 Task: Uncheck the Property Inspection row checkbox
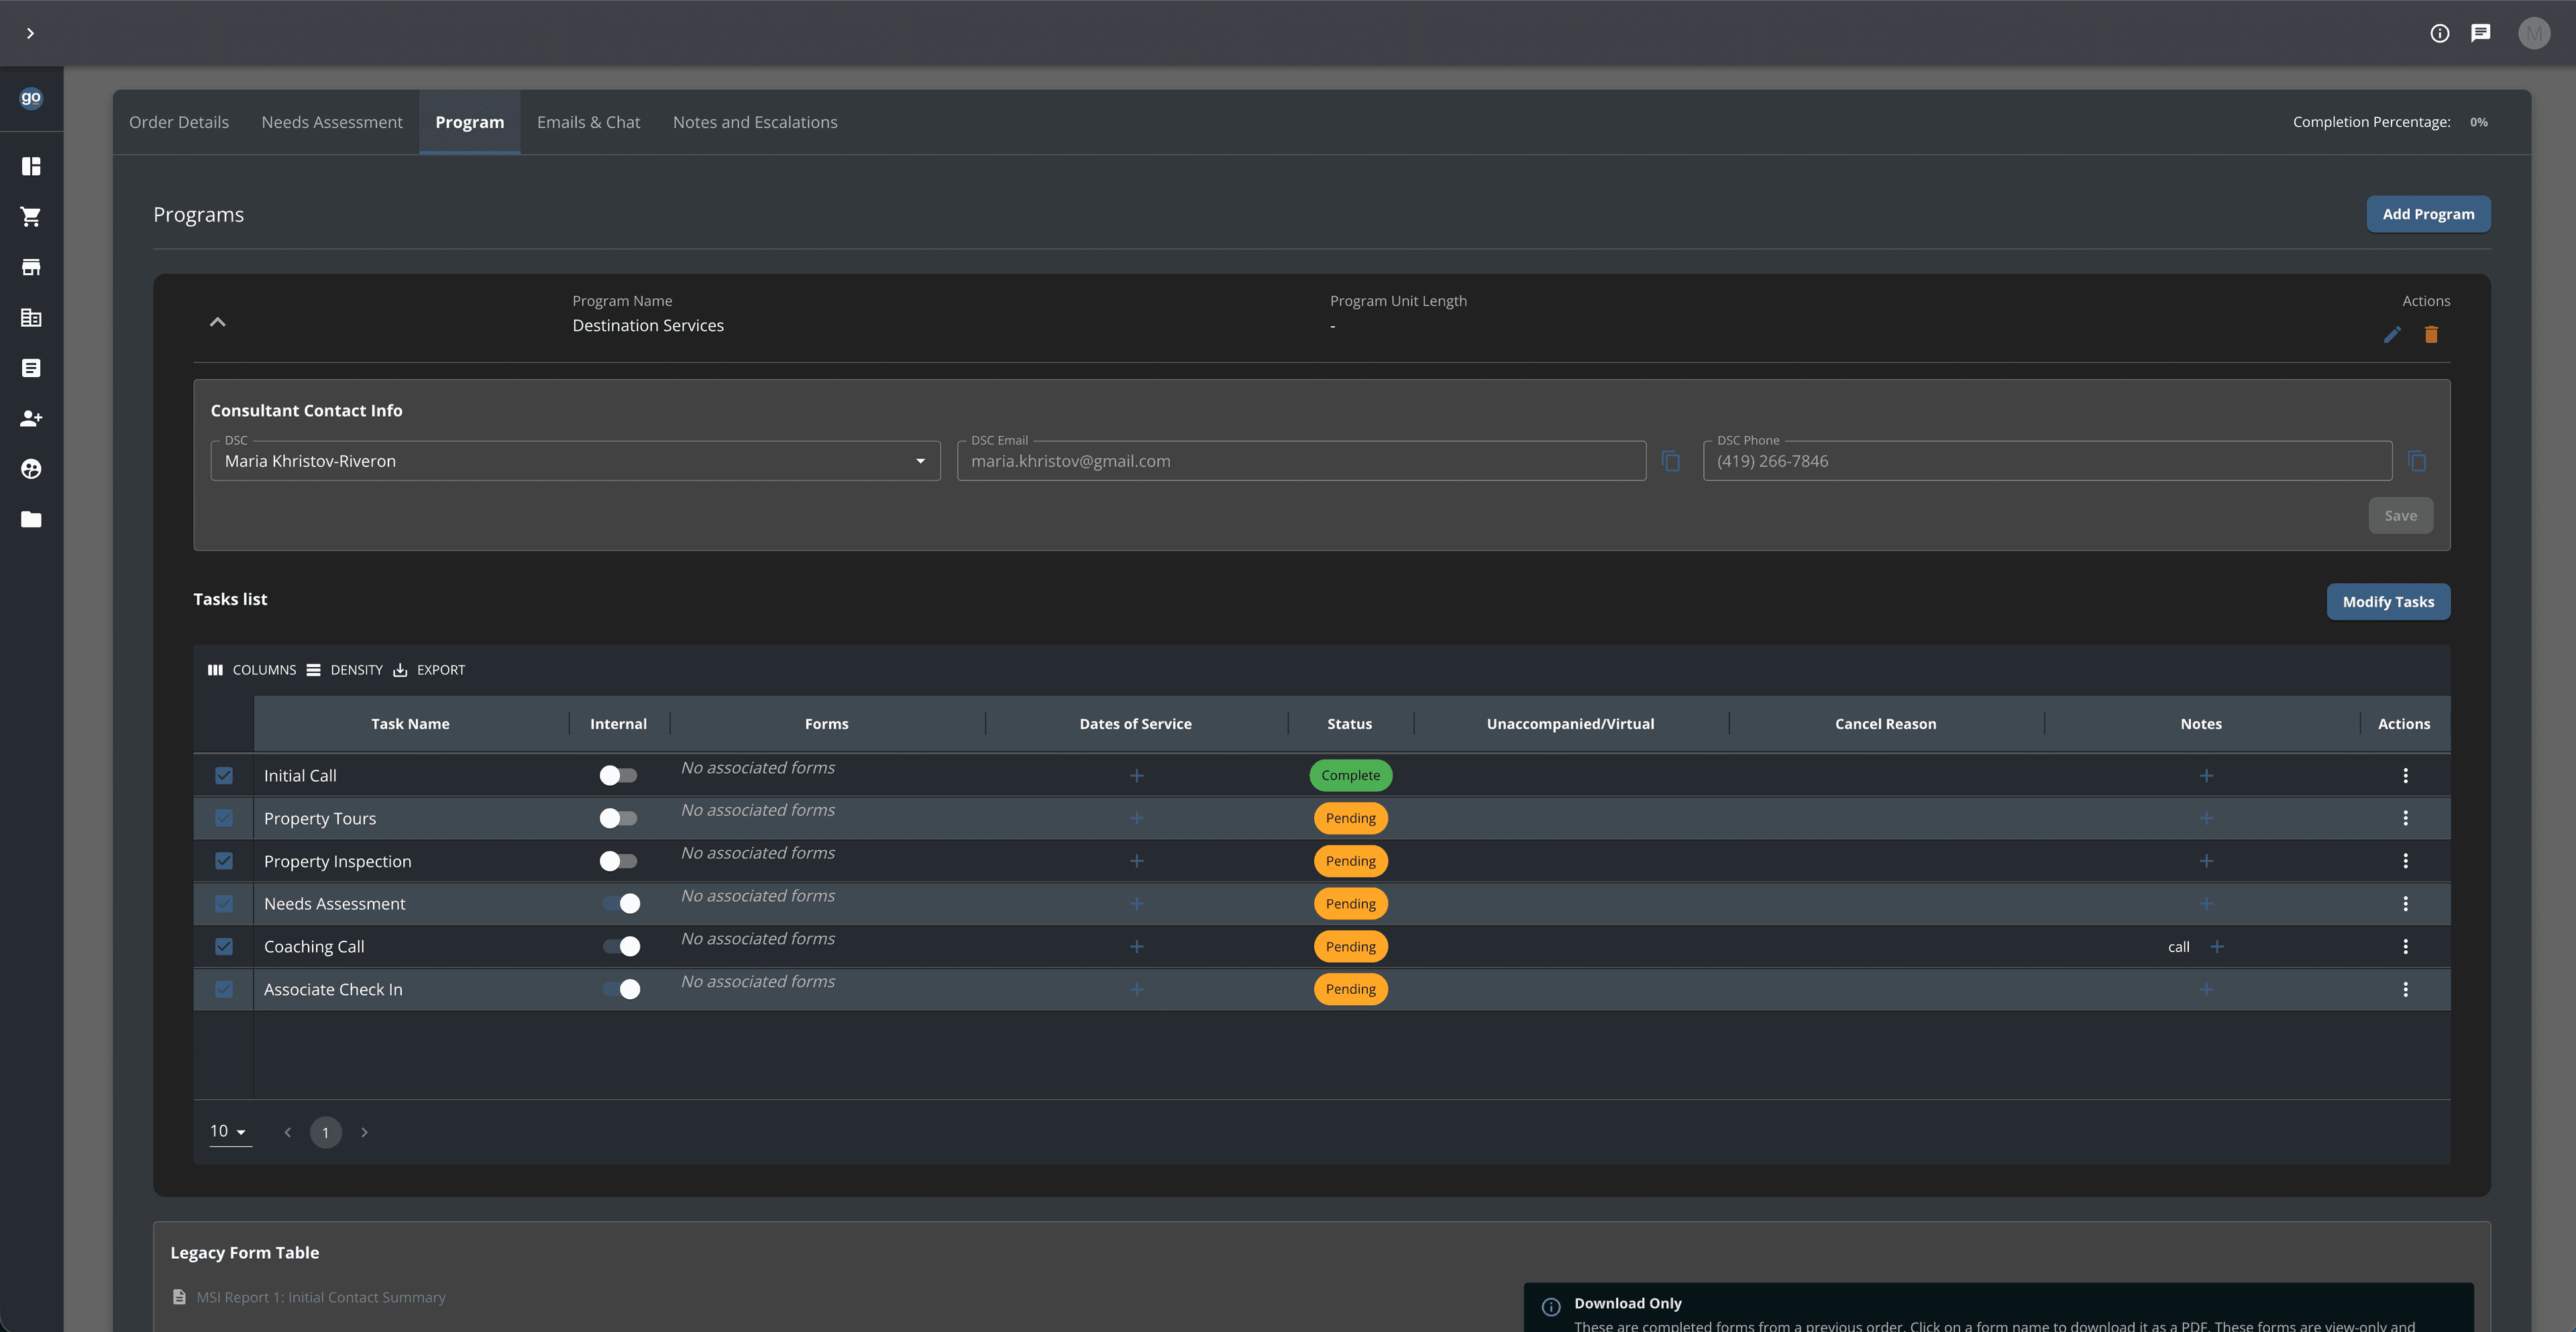(x=224, y=861)
